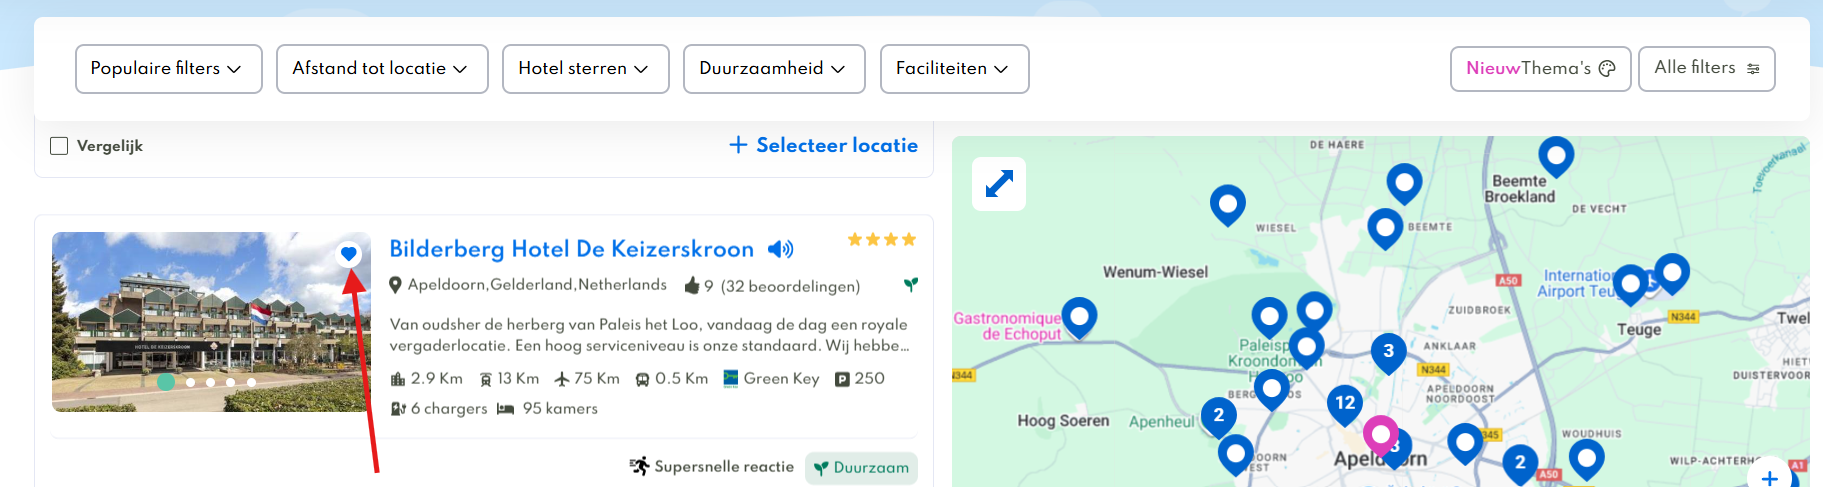Expand the Duurzaamheid filter dropdown
This screenshot has height=487, width=1823.
[x=774, y=69]
